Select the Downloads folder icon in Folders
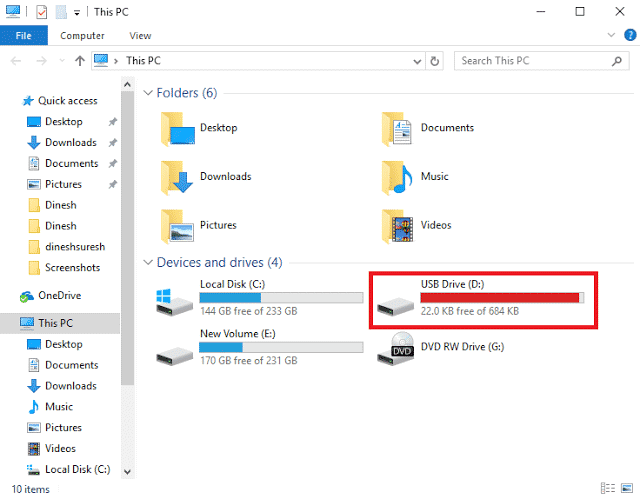This screenshot has width=640, height=499. (x=177, y=177)
